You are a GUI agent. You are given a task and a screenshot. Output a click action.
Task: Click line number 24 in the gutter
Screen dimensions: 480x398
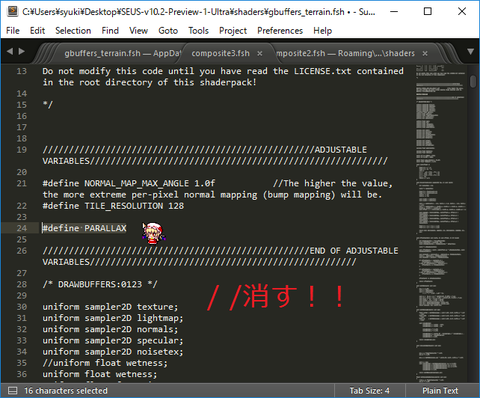pyautogui.click(x=22, y=228)
